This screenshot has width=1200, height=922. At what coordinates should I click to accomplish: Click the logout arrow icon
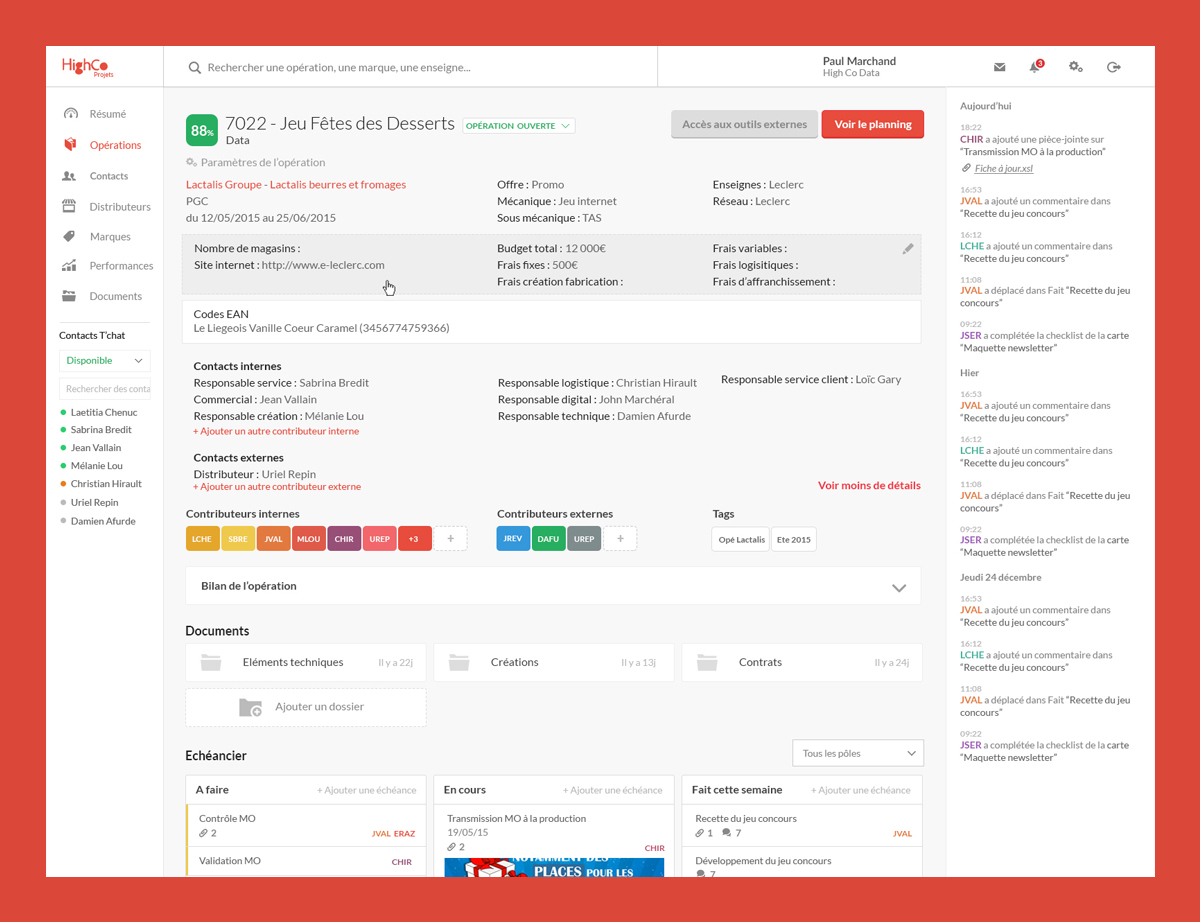tap(1114, 67)
